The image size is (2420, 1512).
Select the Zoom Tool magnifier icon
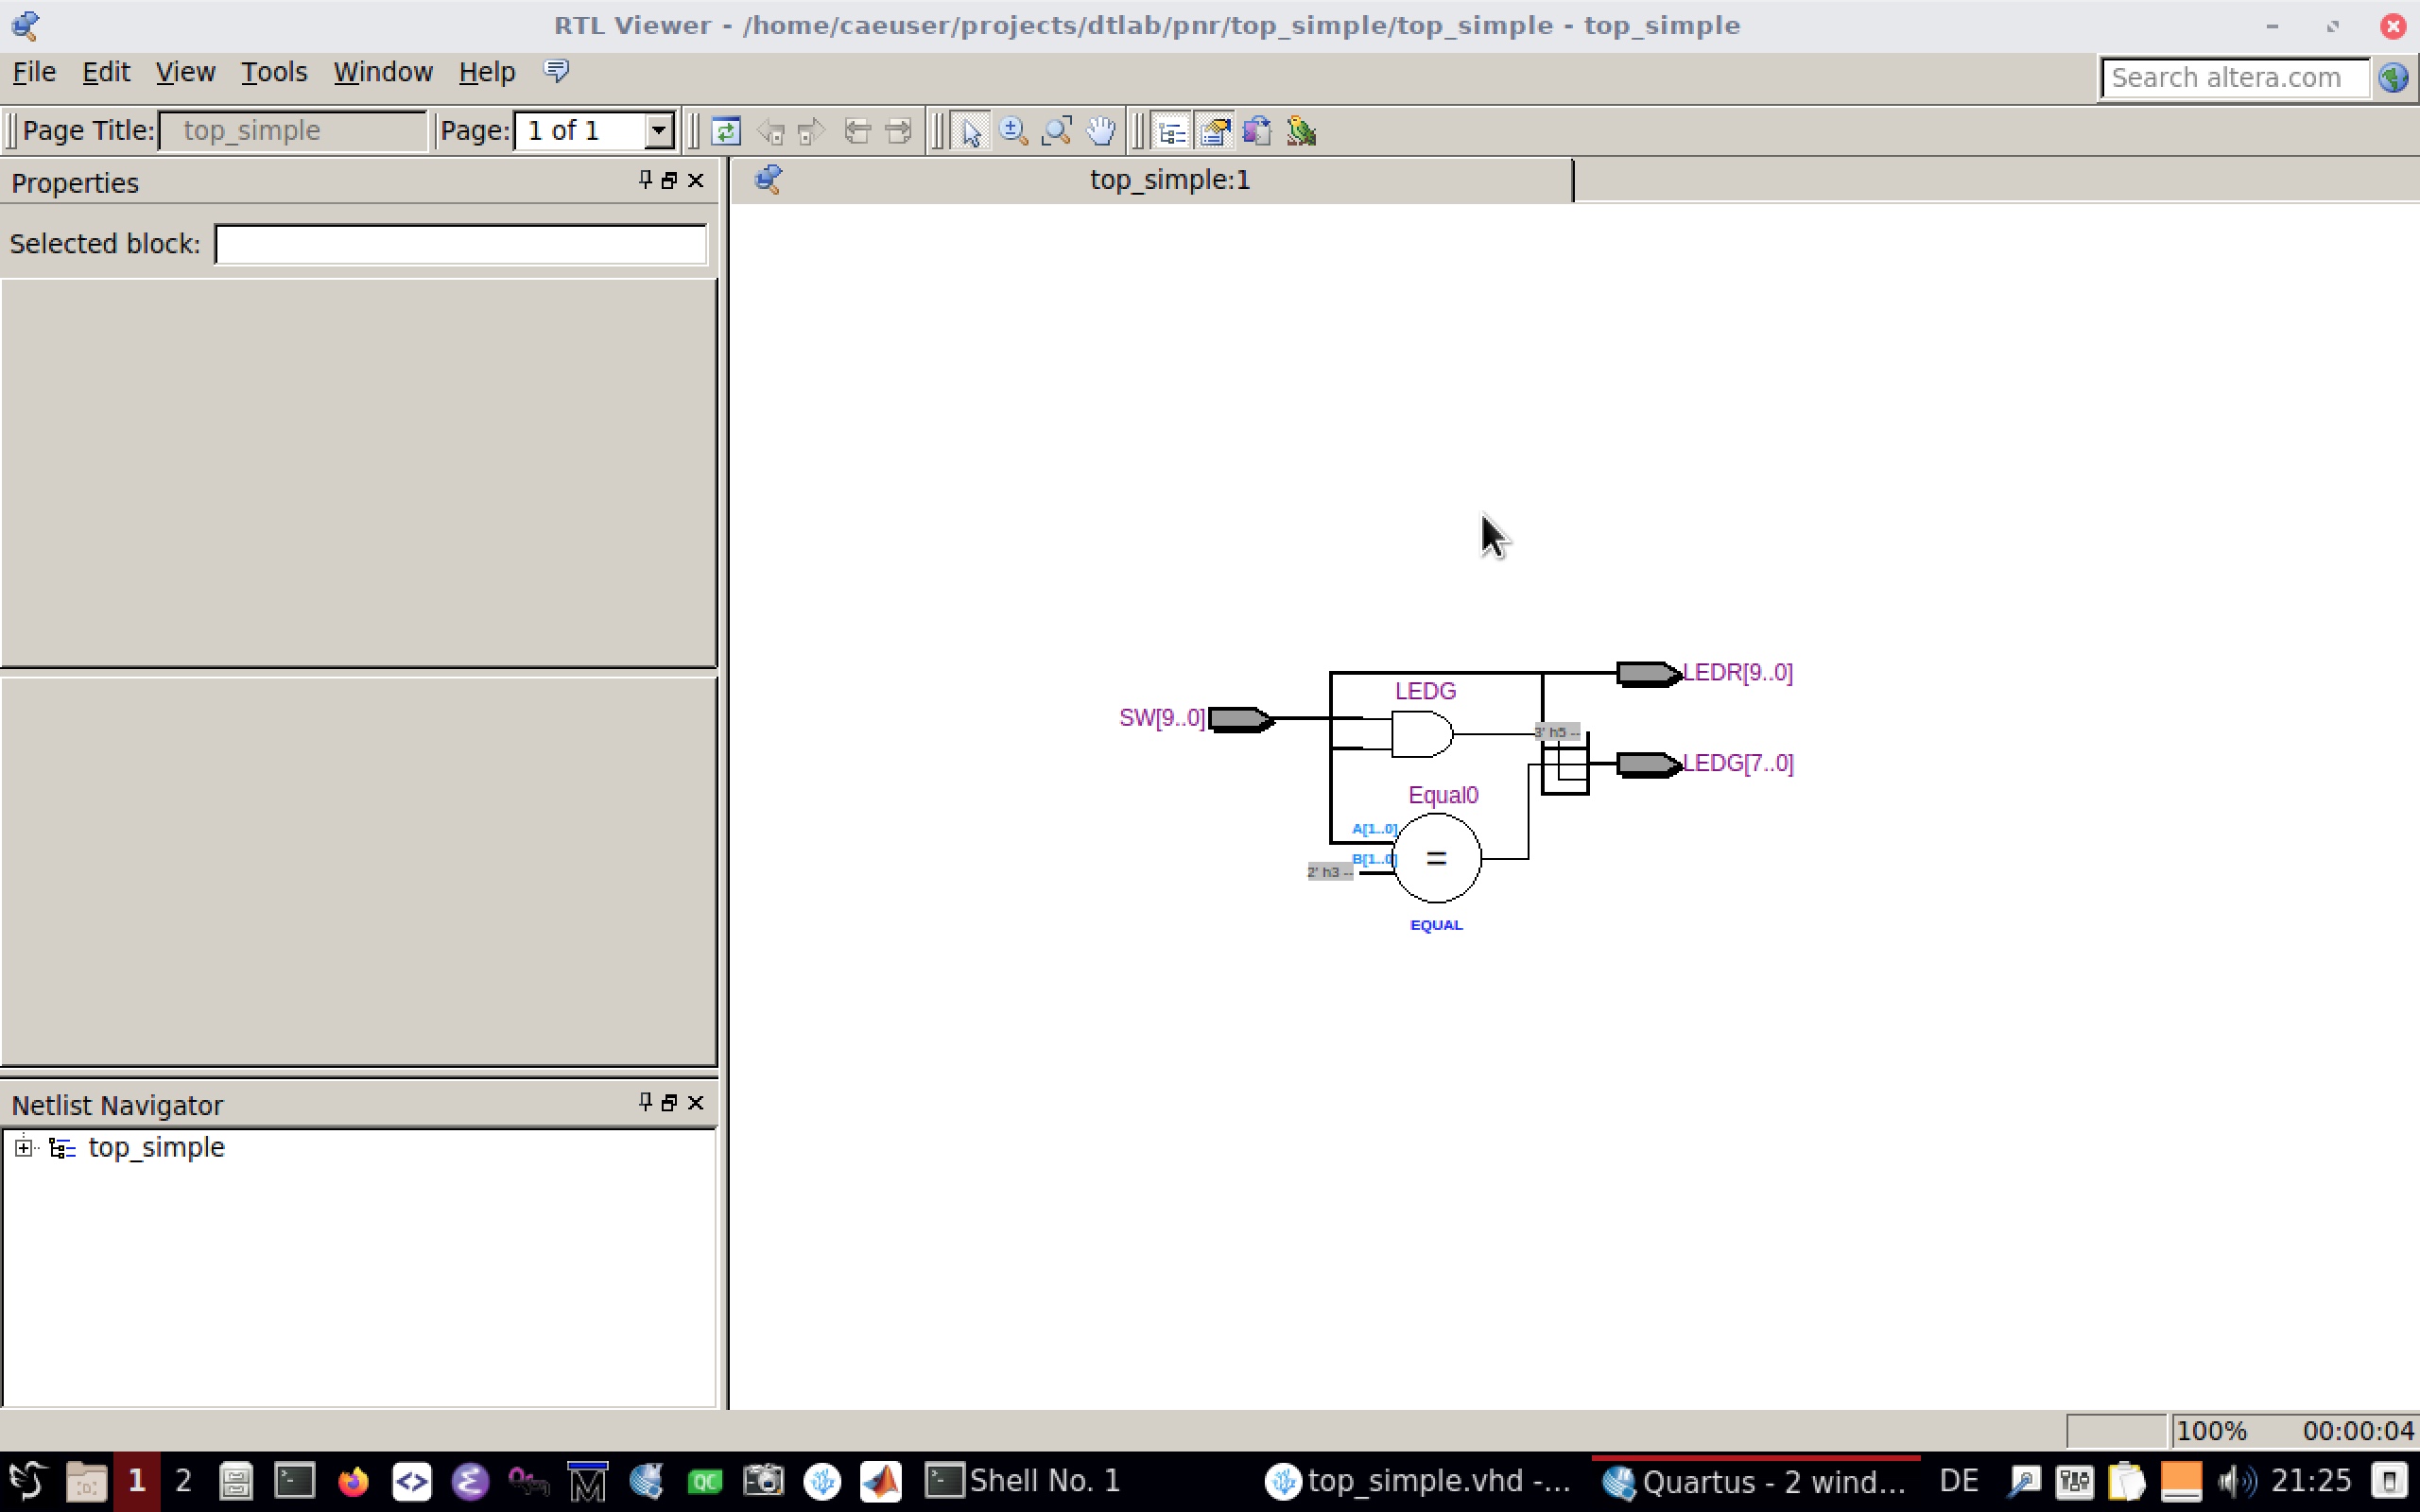coord(1013,131)
